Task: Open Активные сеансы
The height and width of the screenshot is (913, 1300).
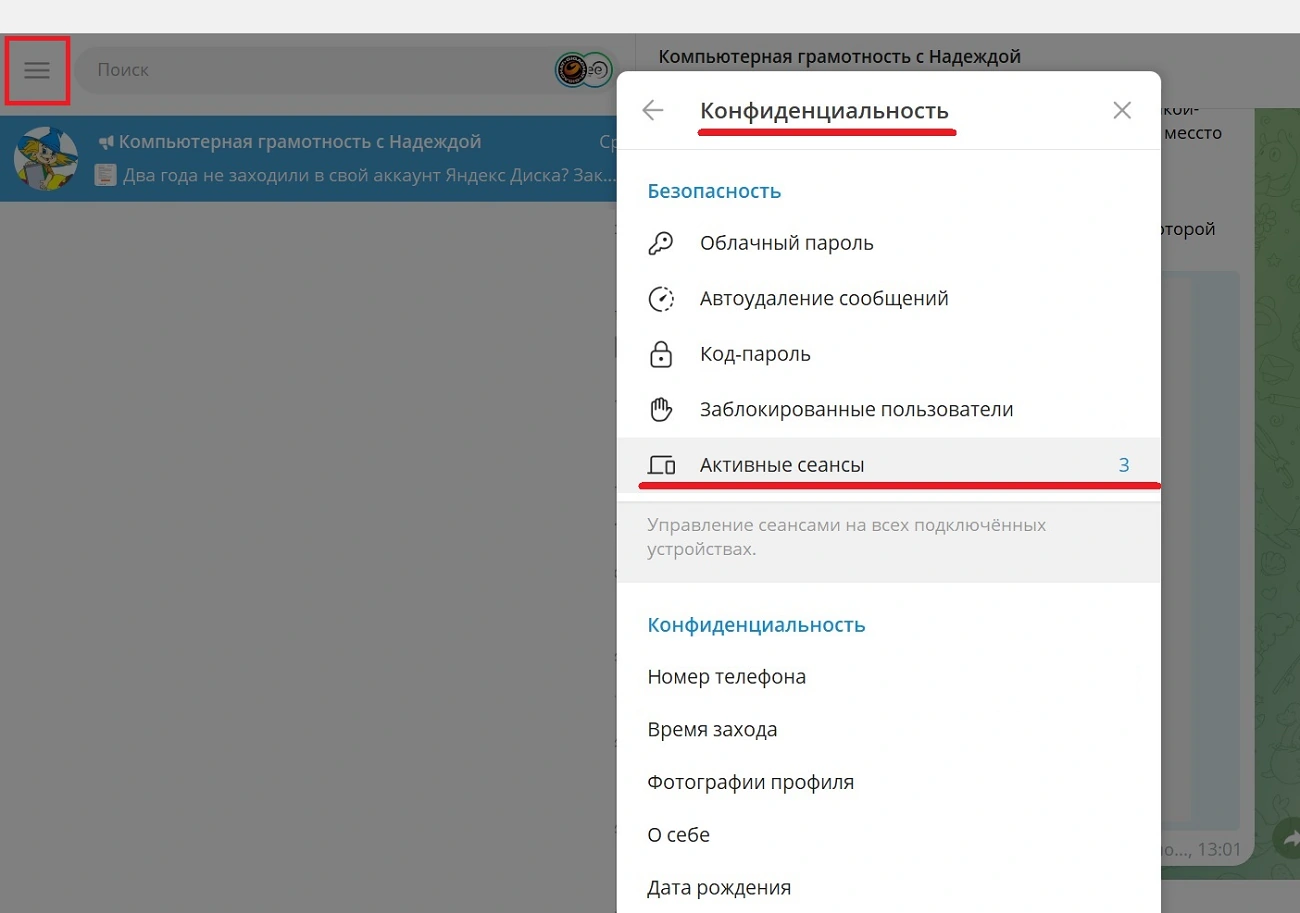Action: 888,465
